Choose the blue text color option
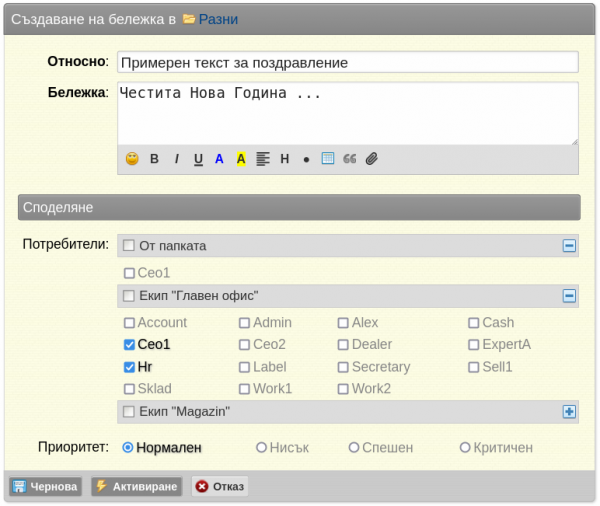 pos(219,159)
